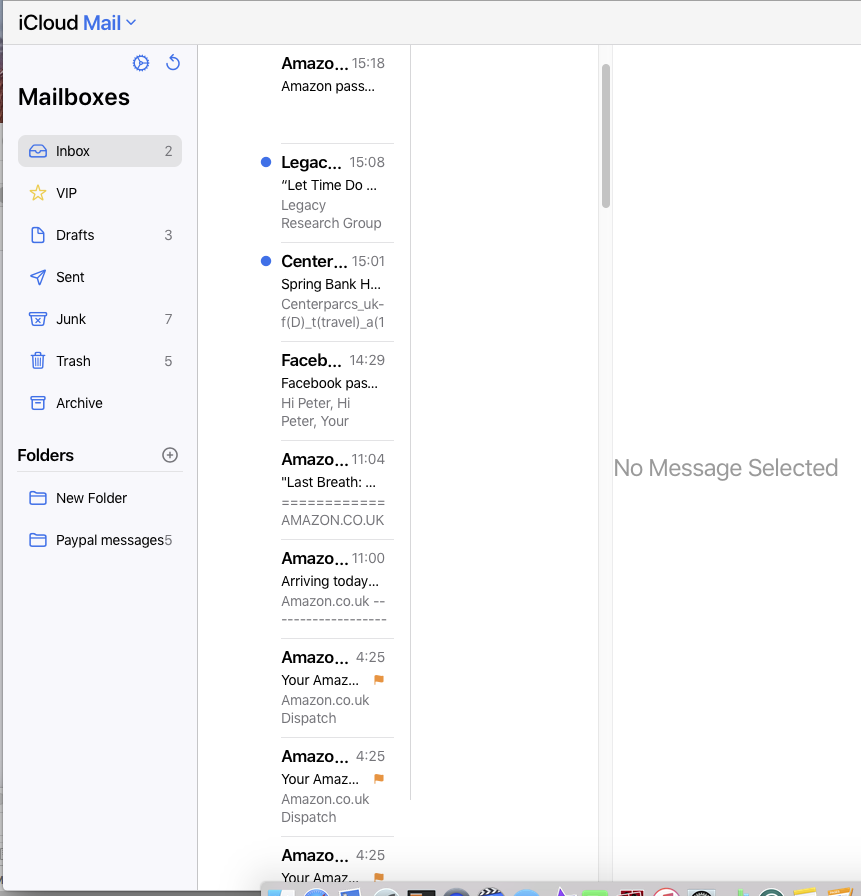Click the Archive box icon

(x=38, y=403)
